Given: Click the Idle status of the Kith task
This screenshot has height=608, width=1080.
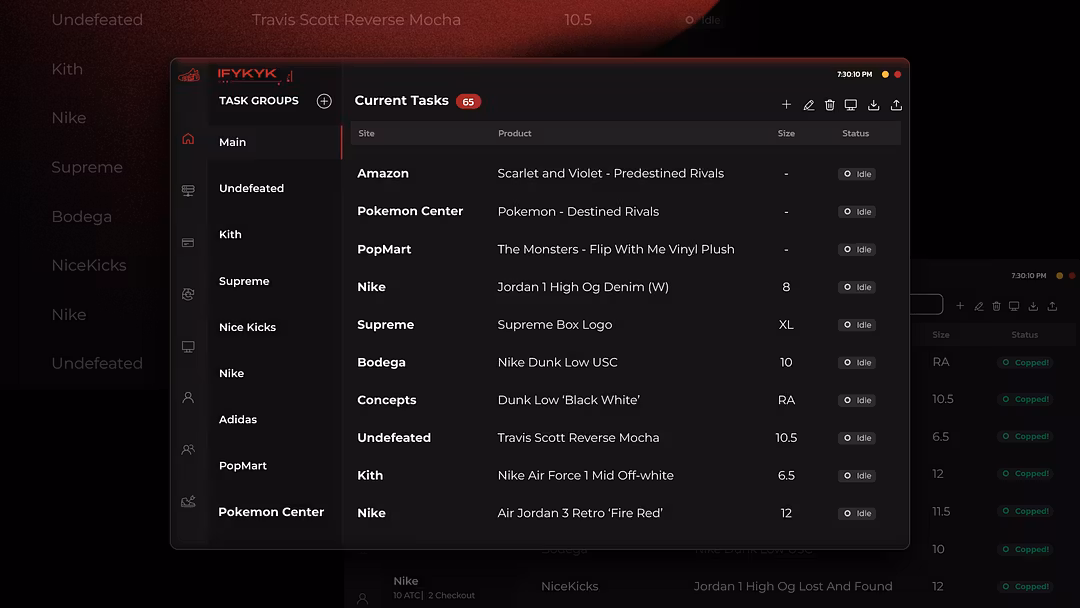Looking at the screenshot, I should 857,475.
